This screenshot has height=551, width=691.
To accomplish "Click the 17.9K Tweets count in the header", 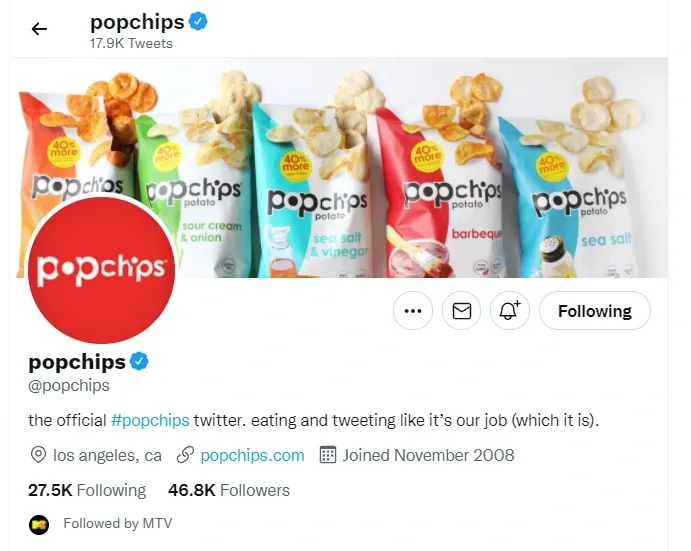I will [x=131, y=43].
